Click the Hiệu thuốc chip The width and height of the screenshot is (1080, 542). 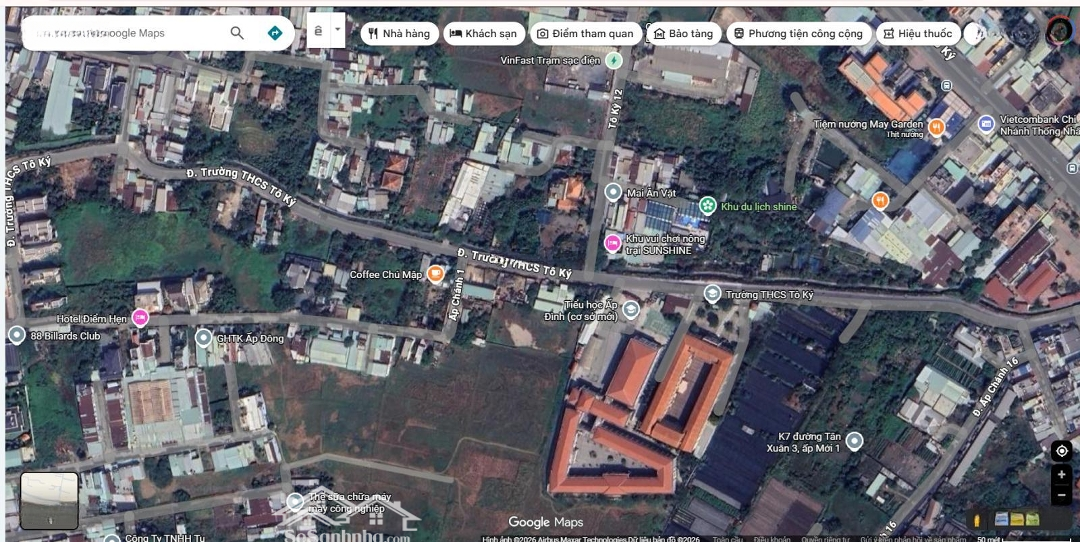917,34
